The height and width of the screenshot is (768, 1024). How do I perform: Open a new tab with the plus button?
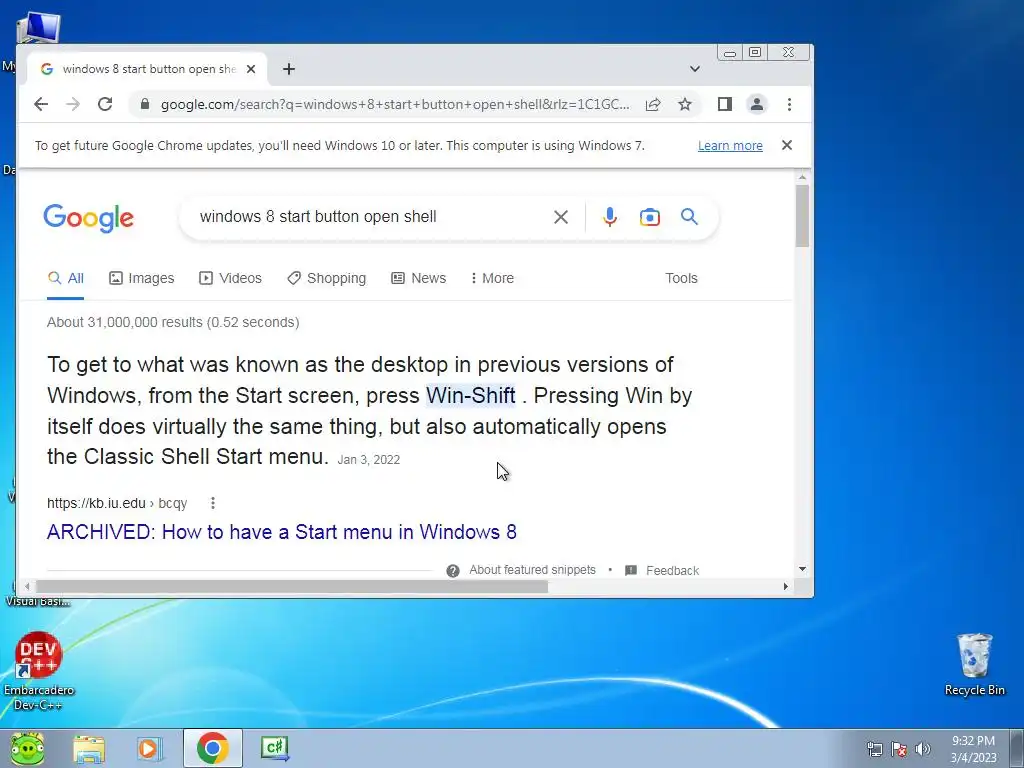coord(289,69)
